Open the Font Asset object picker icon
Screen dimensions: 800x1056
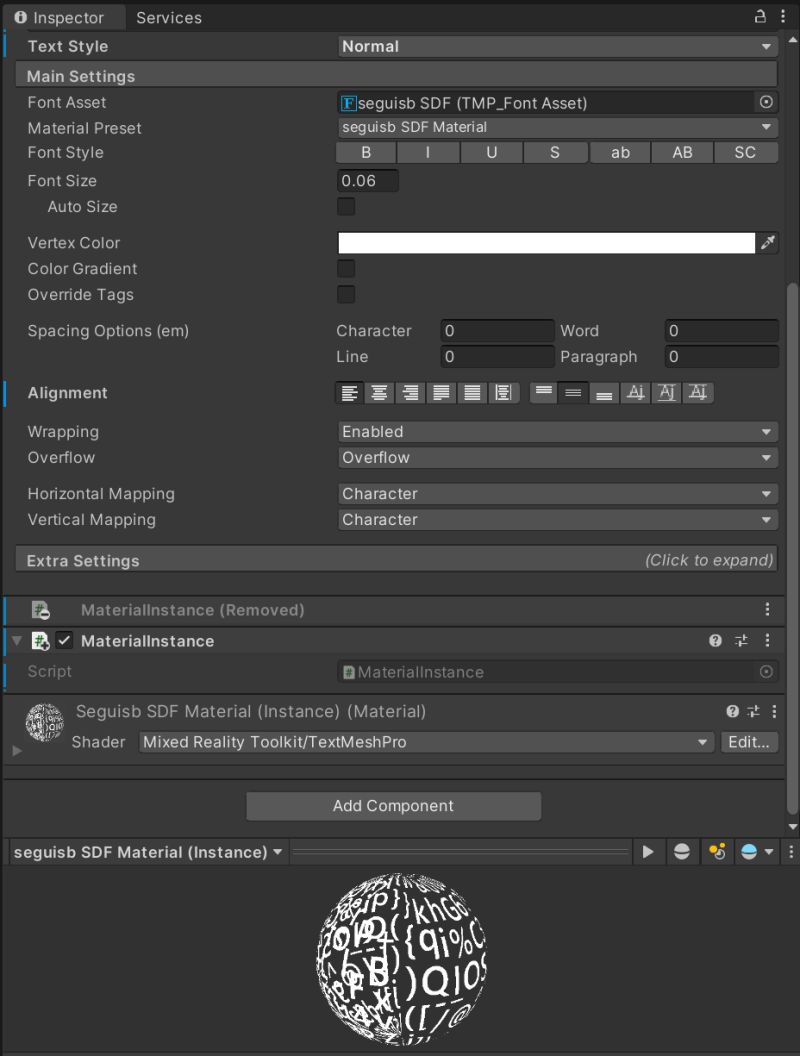click(766, 102)
